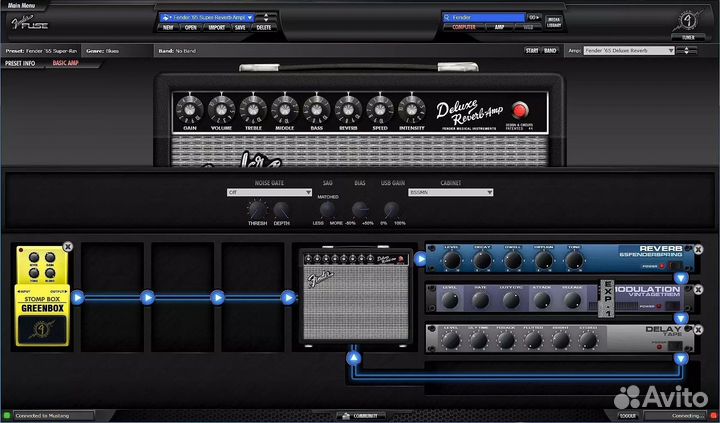Toggle the Delay rack power switch
Viewport: 720px width, 423px height.
pyautogui.click(x=675, y=346)
